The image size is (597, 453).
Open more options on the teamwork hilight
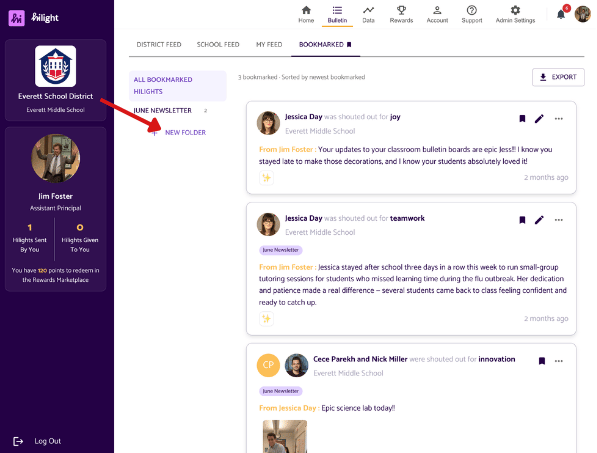point(559,220)
